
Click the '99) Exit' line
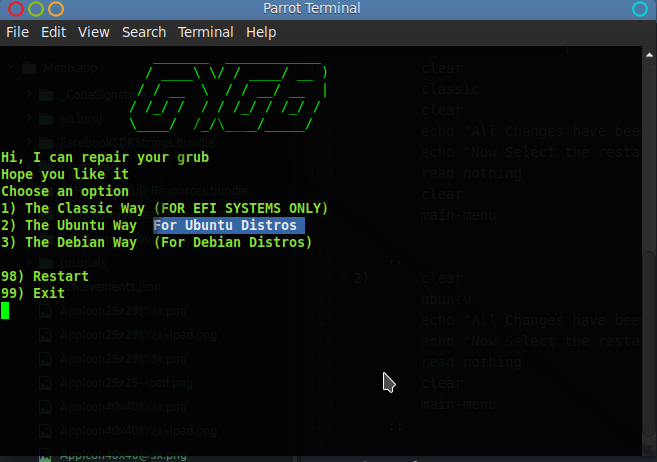pyautogui.click(x=33, y=293)
